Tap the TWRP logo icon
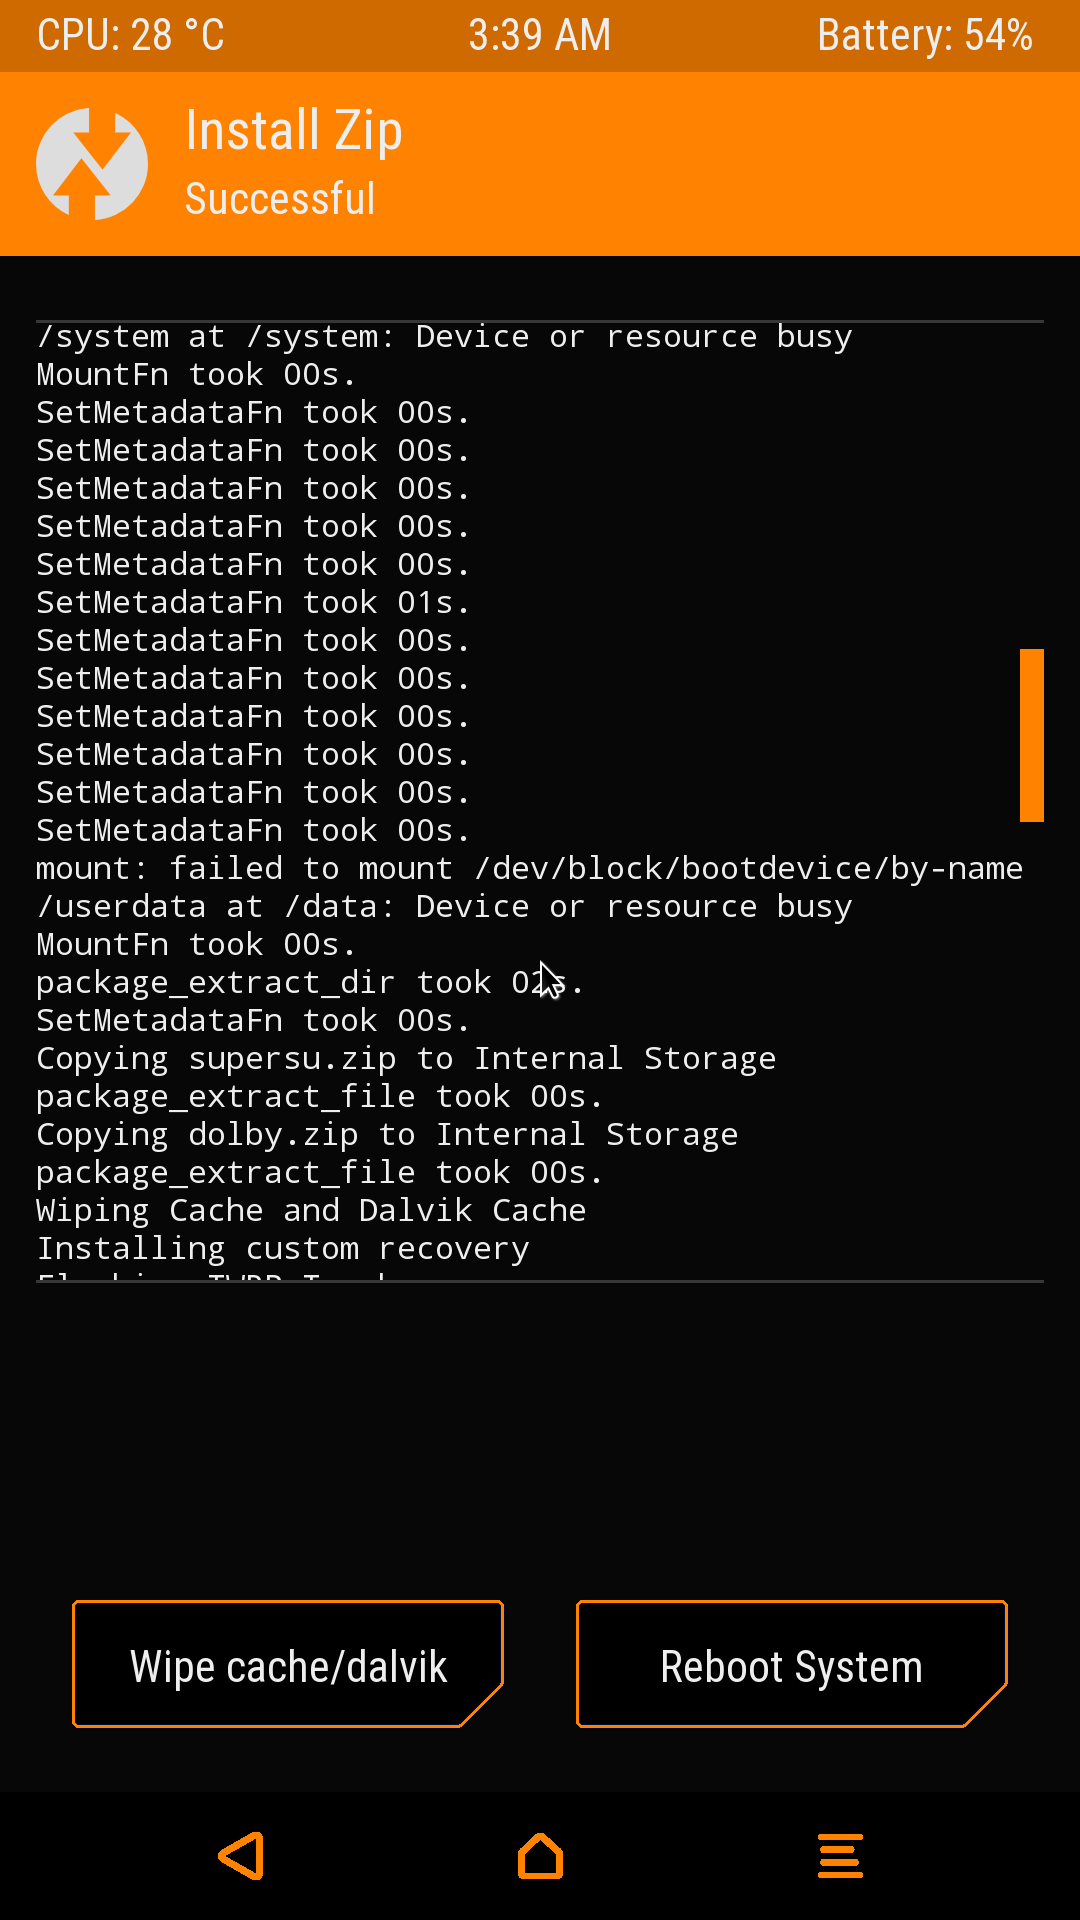1080x1920 pixels. (x=92, y=164)
